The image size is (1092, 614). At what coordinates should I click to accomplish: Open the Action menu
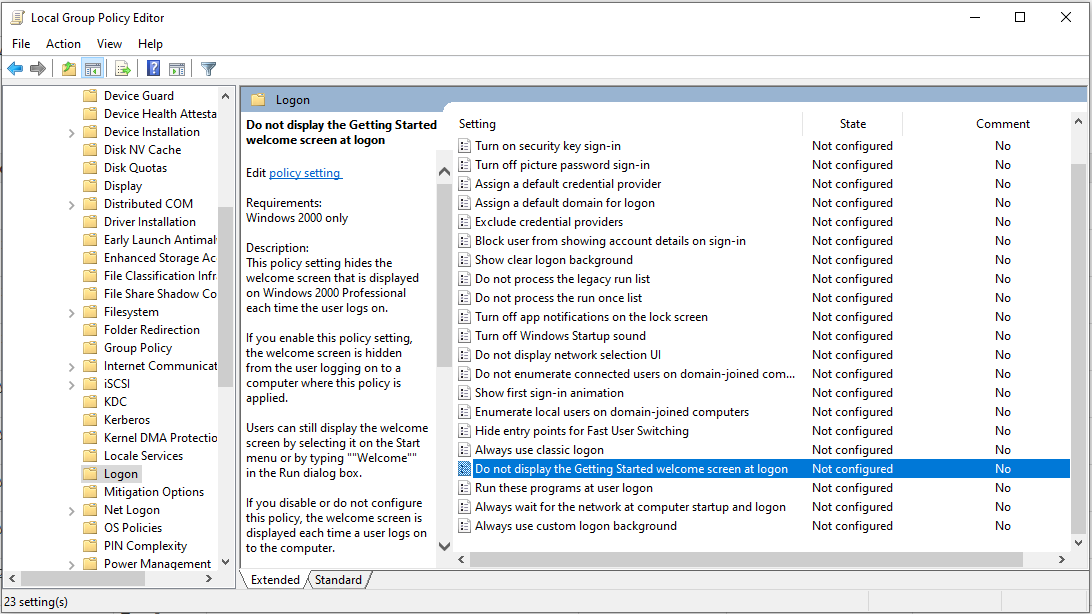pyautogui.click(x=63, y=43)
